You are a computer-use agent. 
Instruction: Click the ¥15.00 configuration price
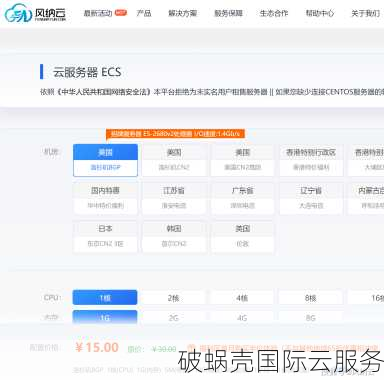tap(97, 347)
